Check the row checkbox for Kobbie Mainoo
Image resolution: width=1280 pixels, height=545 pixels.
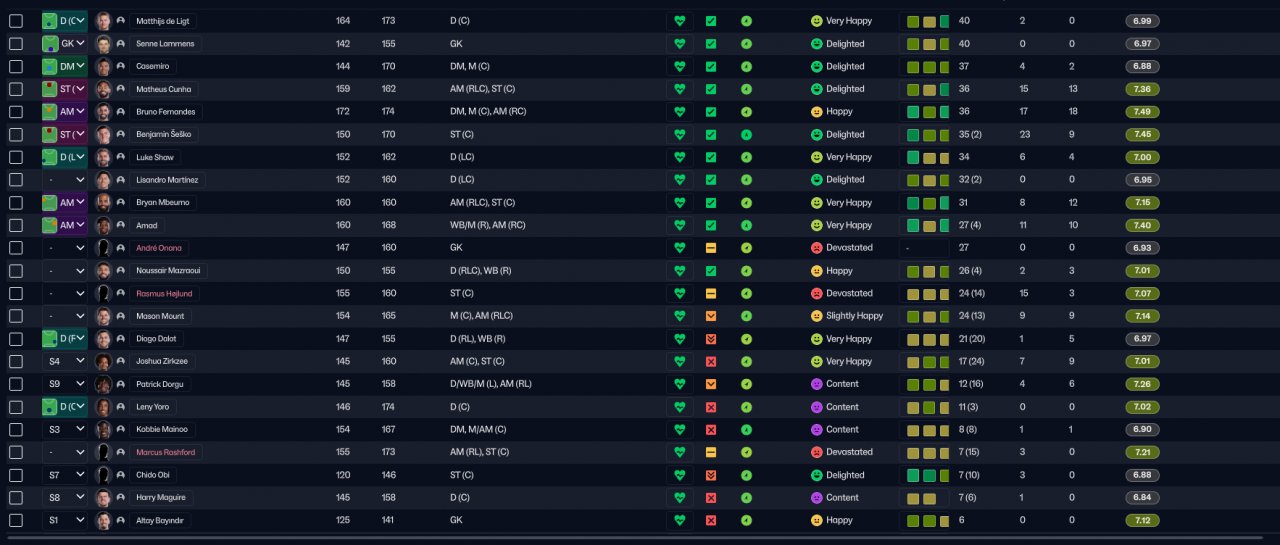coord(16,429)
